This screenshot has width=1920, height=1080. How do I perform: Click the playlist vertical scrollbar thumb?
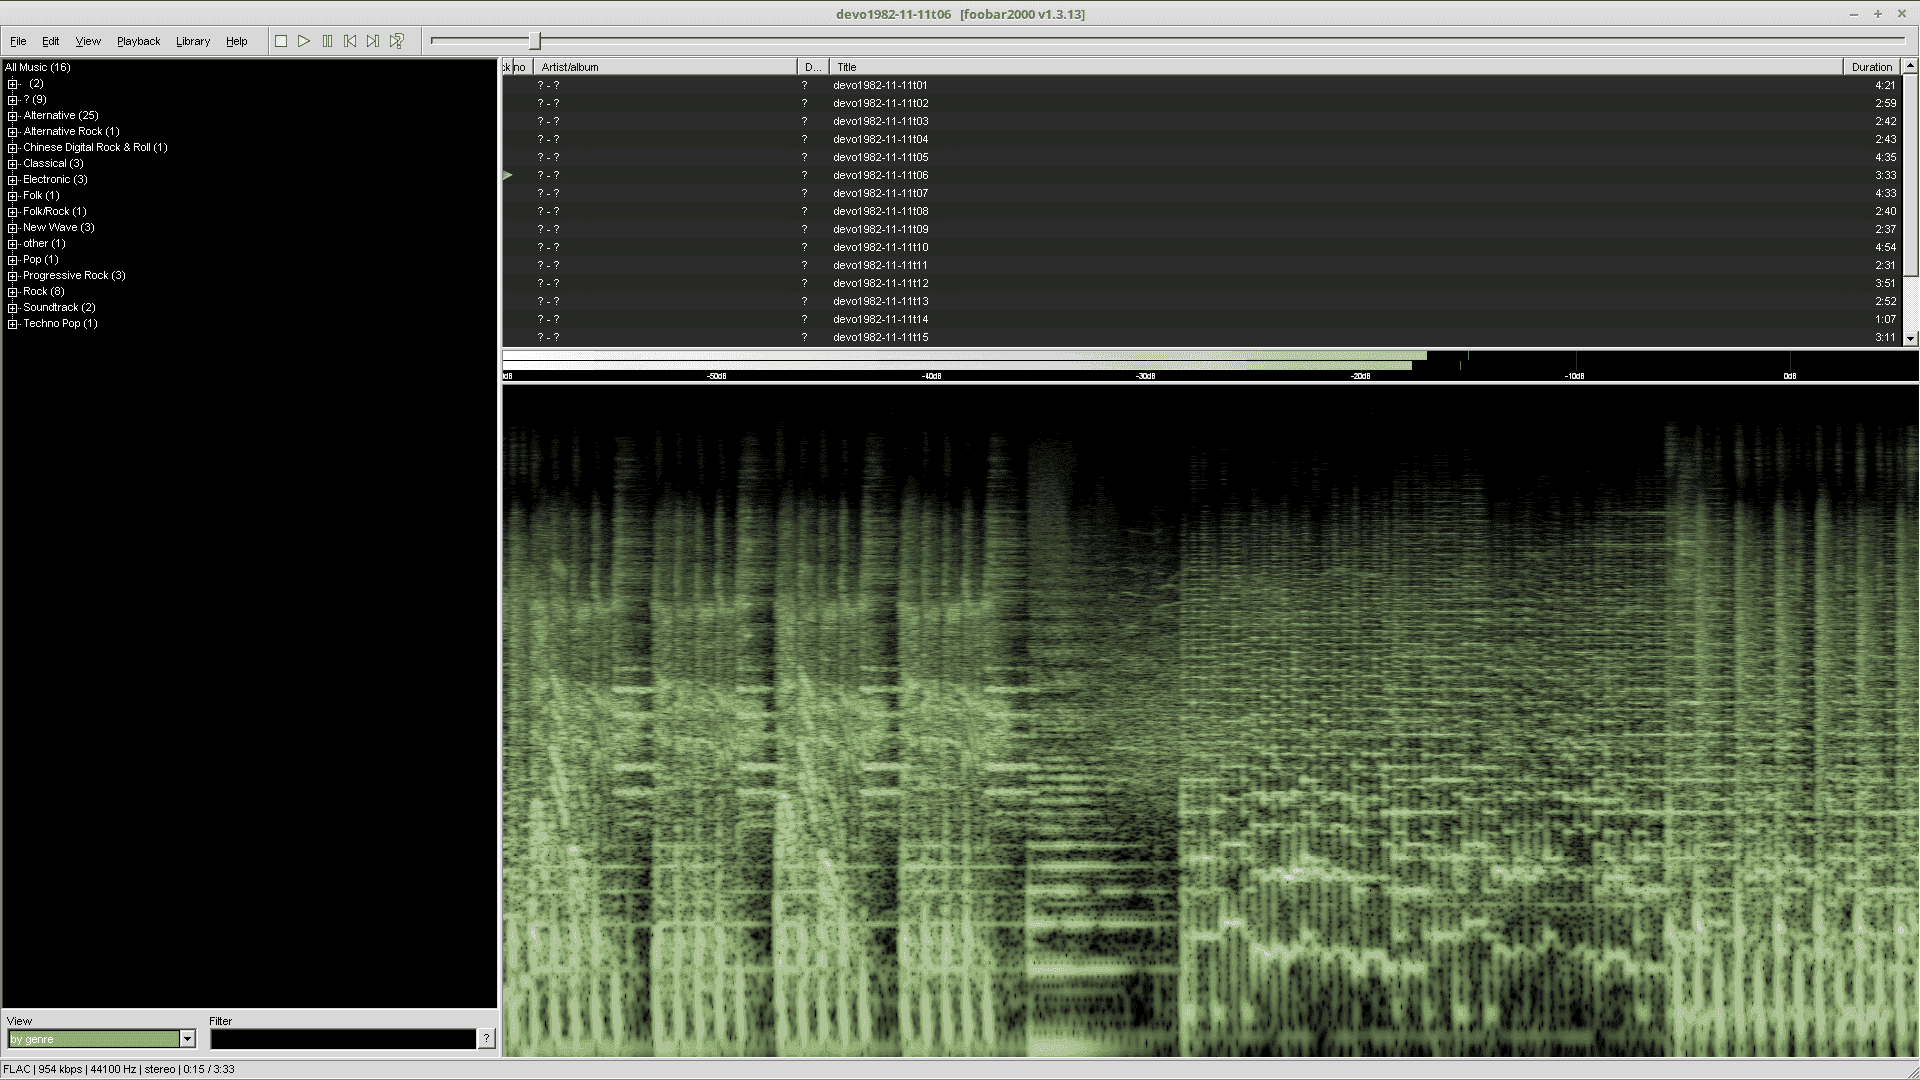(1910, 175)
